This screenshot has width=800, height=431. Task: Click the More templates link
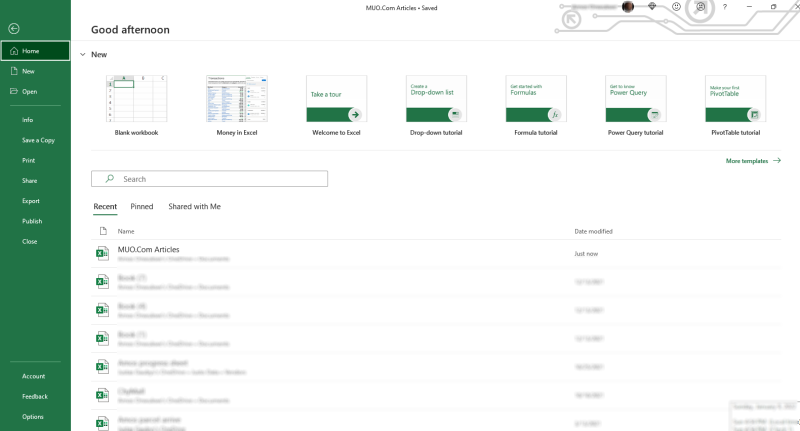(753, 161)
